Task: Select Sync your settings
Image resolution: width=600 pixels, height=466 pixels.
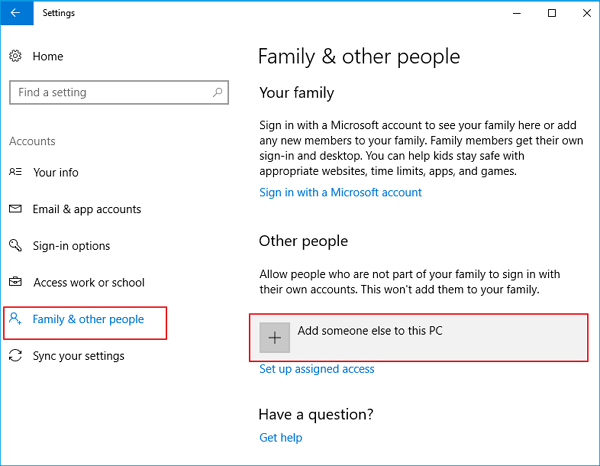Action: [x=79, y=356]
